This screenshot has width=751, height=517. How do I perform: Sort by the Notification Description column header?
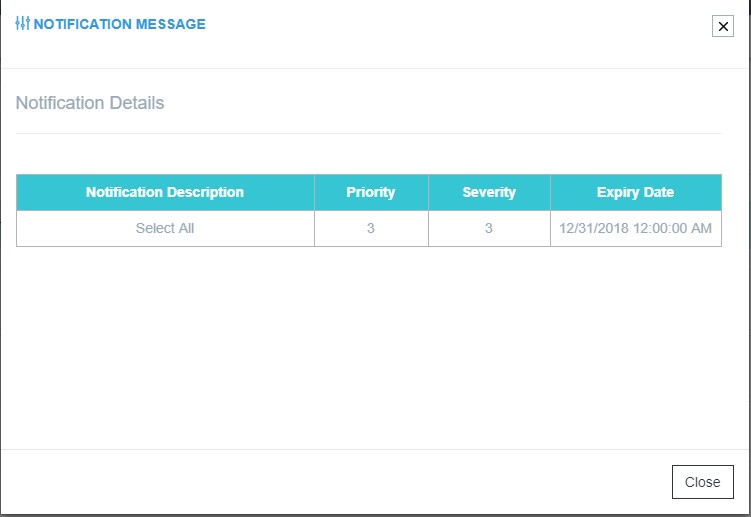(165, 192)
